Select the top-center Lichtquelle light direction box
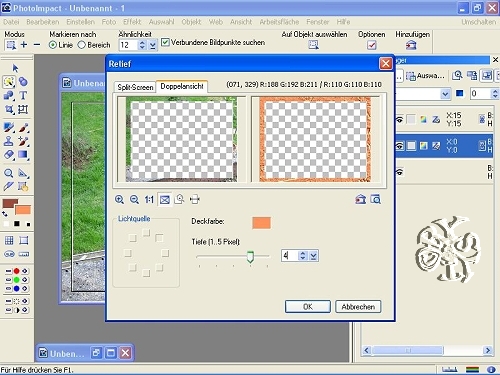Viewport: 500px width, 375px height. pos(146,233)
